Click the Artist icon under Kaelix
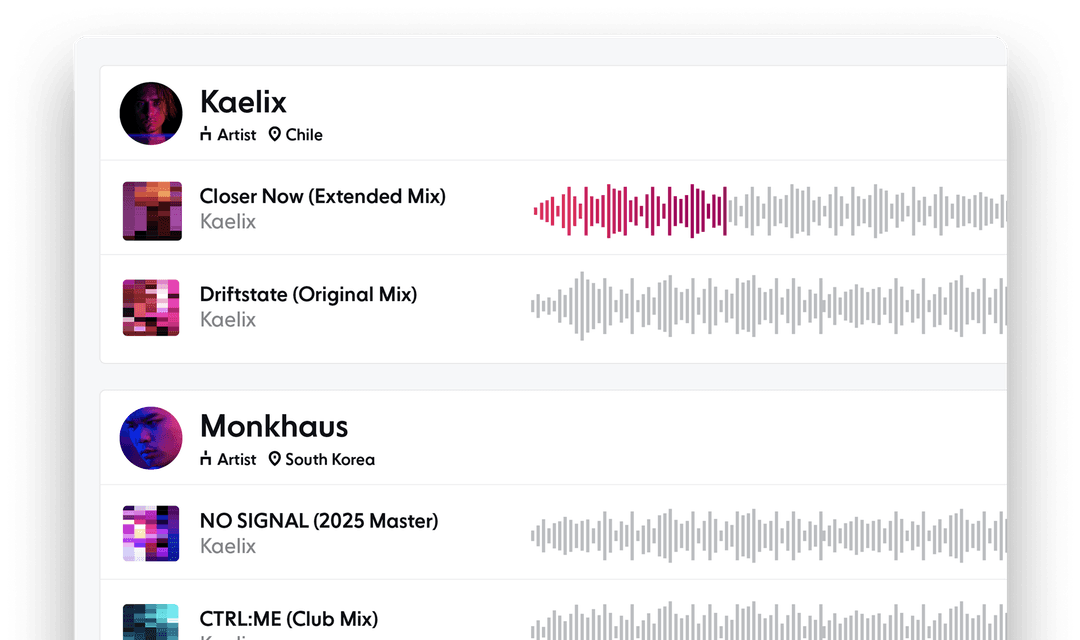 (x=206, y=135)
